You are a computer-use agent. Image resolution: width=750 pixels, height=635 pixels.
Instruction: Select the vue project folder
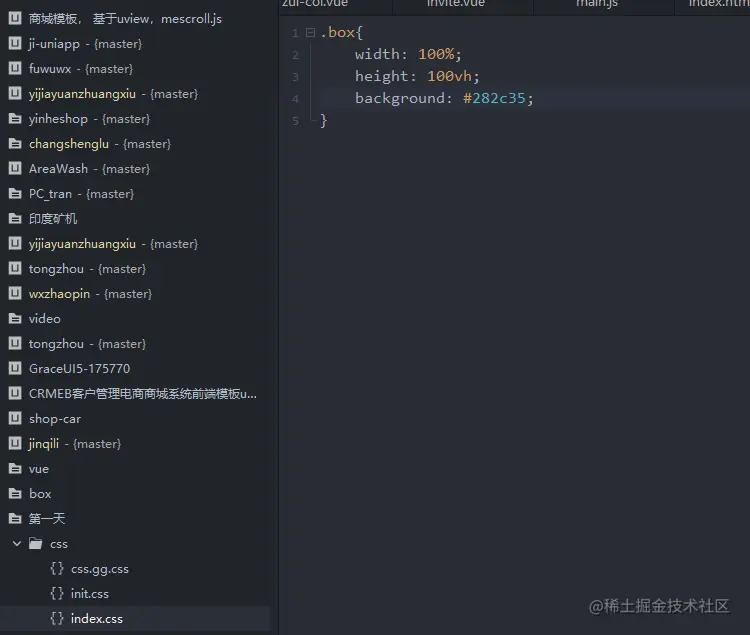tap(39, 469)
